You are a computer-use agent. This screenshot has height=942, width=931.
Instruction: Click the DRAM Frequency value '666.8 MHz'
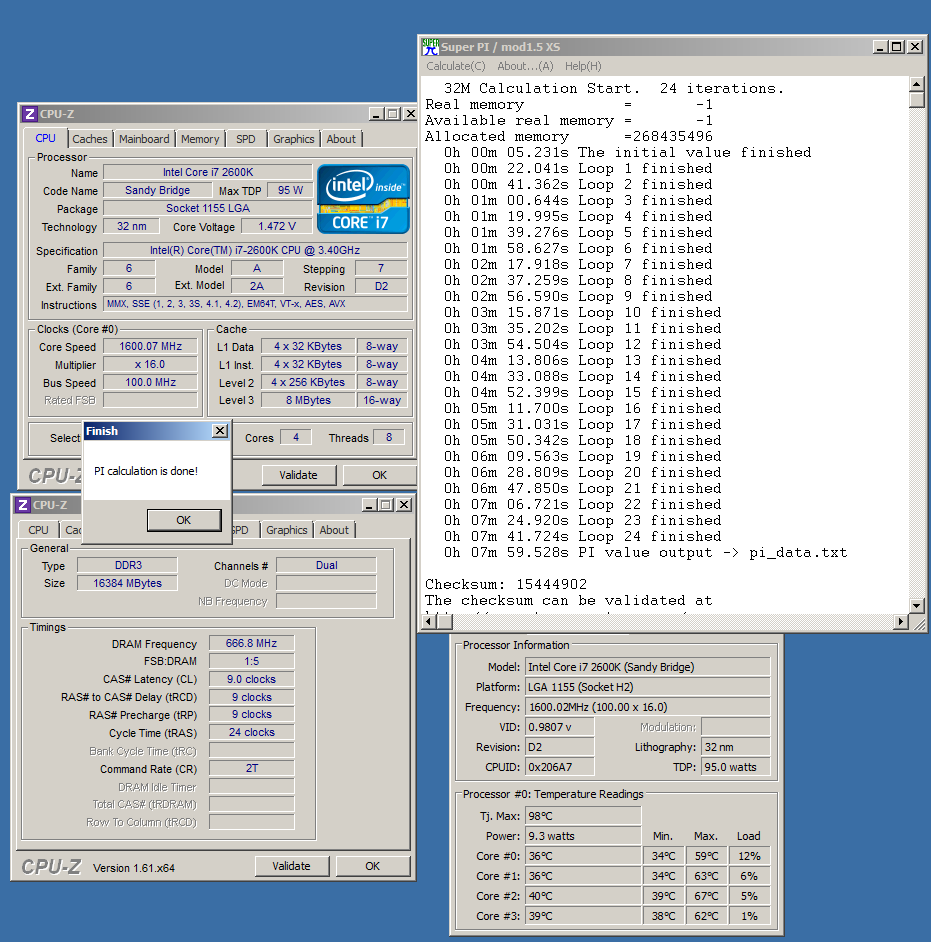tap(252, 643)
